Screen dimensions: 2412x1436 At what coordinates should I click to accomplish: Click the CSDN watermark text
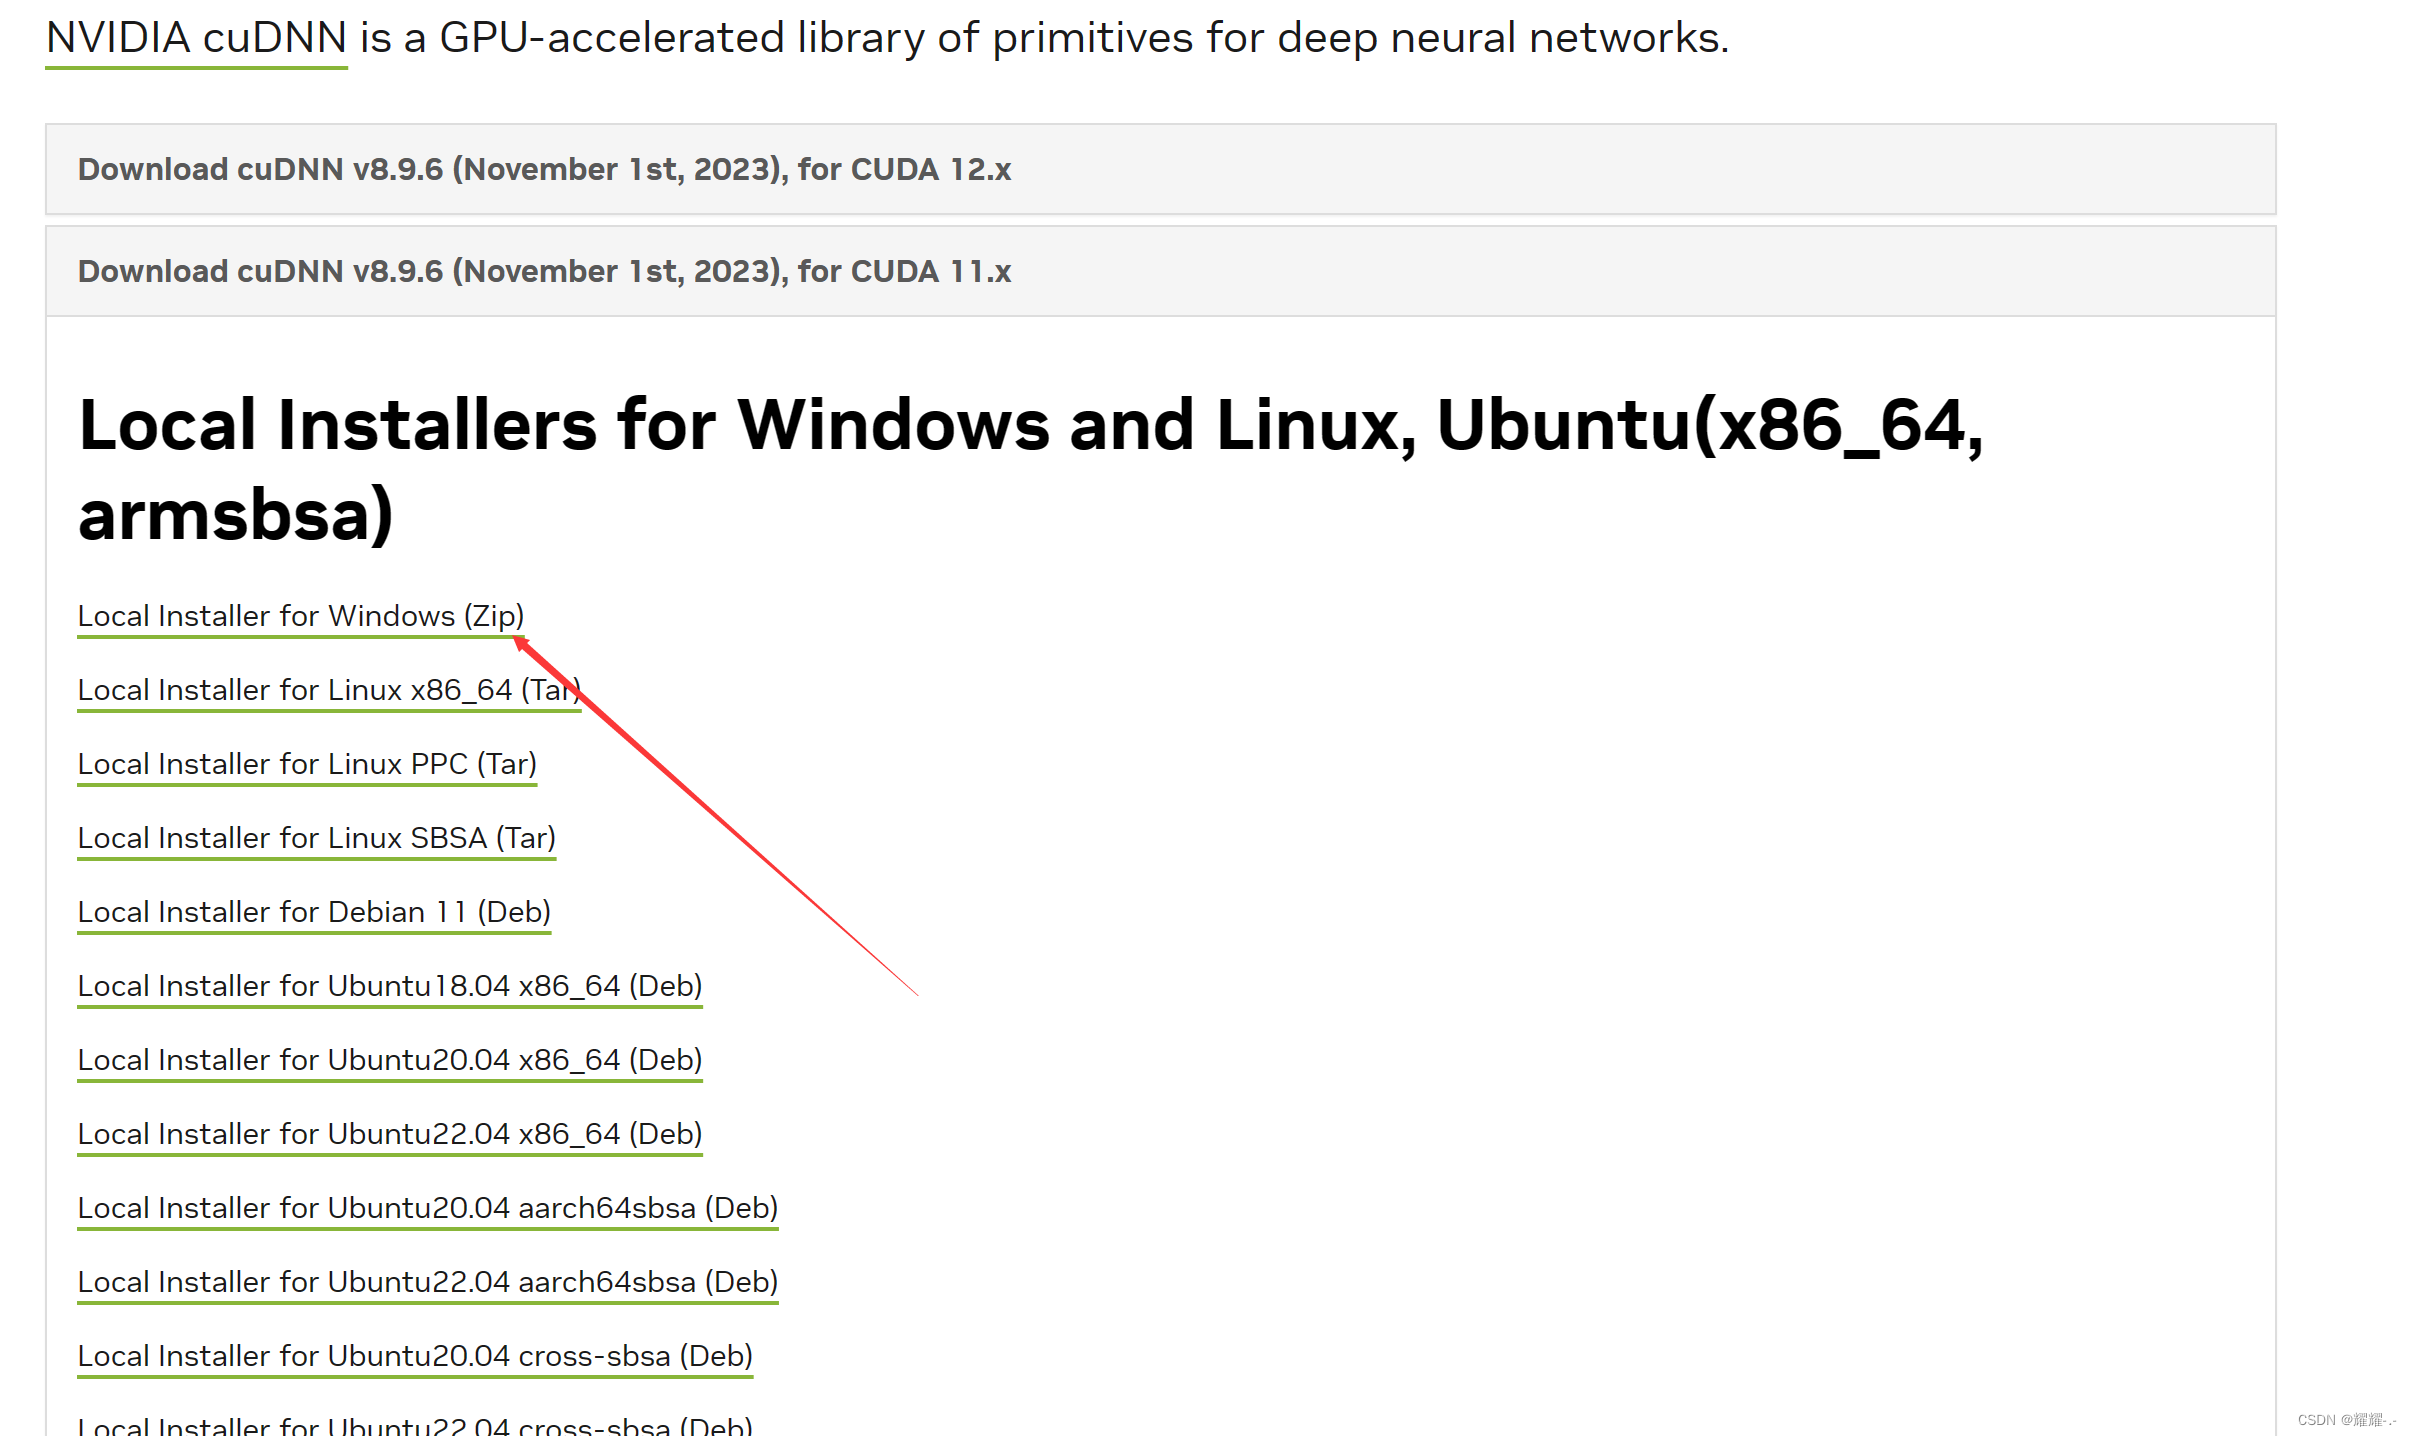[2345, 1420]
